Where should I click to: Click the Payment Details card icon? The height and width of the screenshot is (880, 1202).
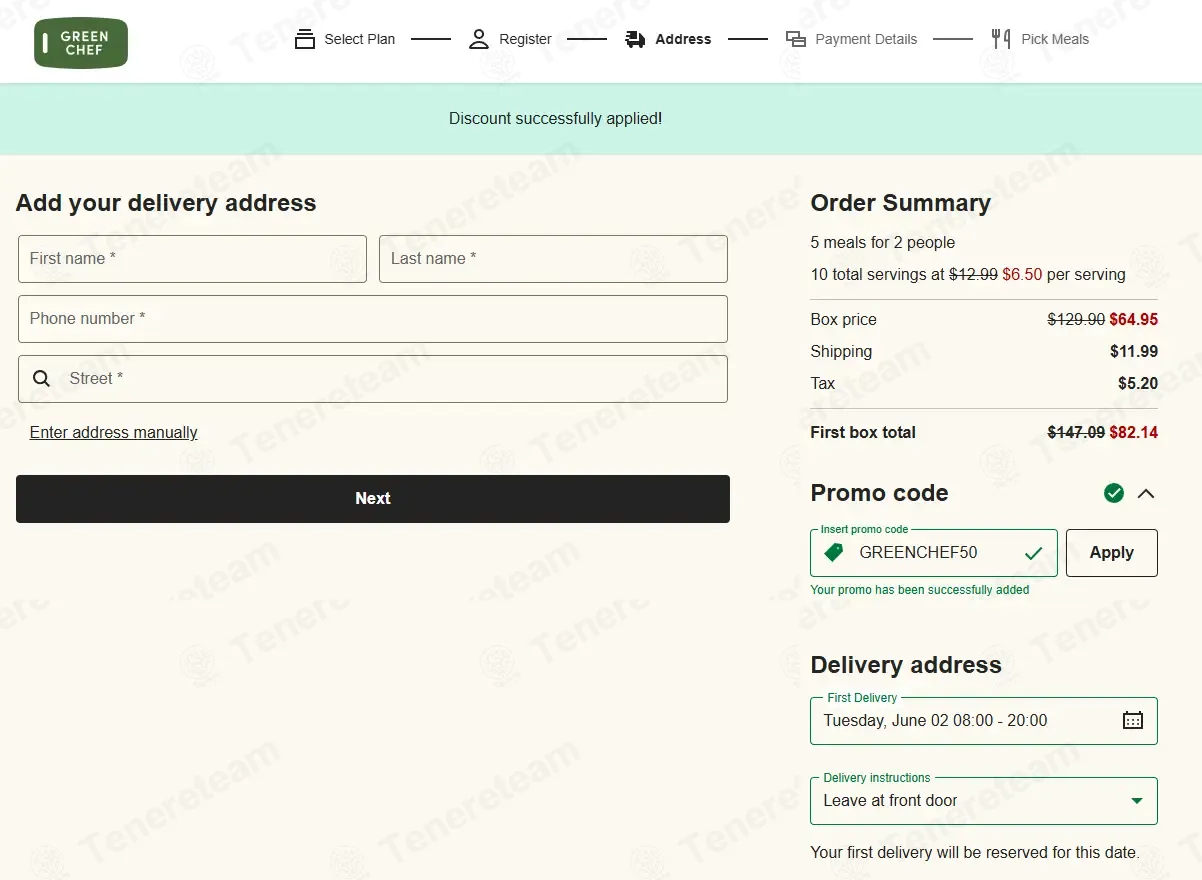796,39
